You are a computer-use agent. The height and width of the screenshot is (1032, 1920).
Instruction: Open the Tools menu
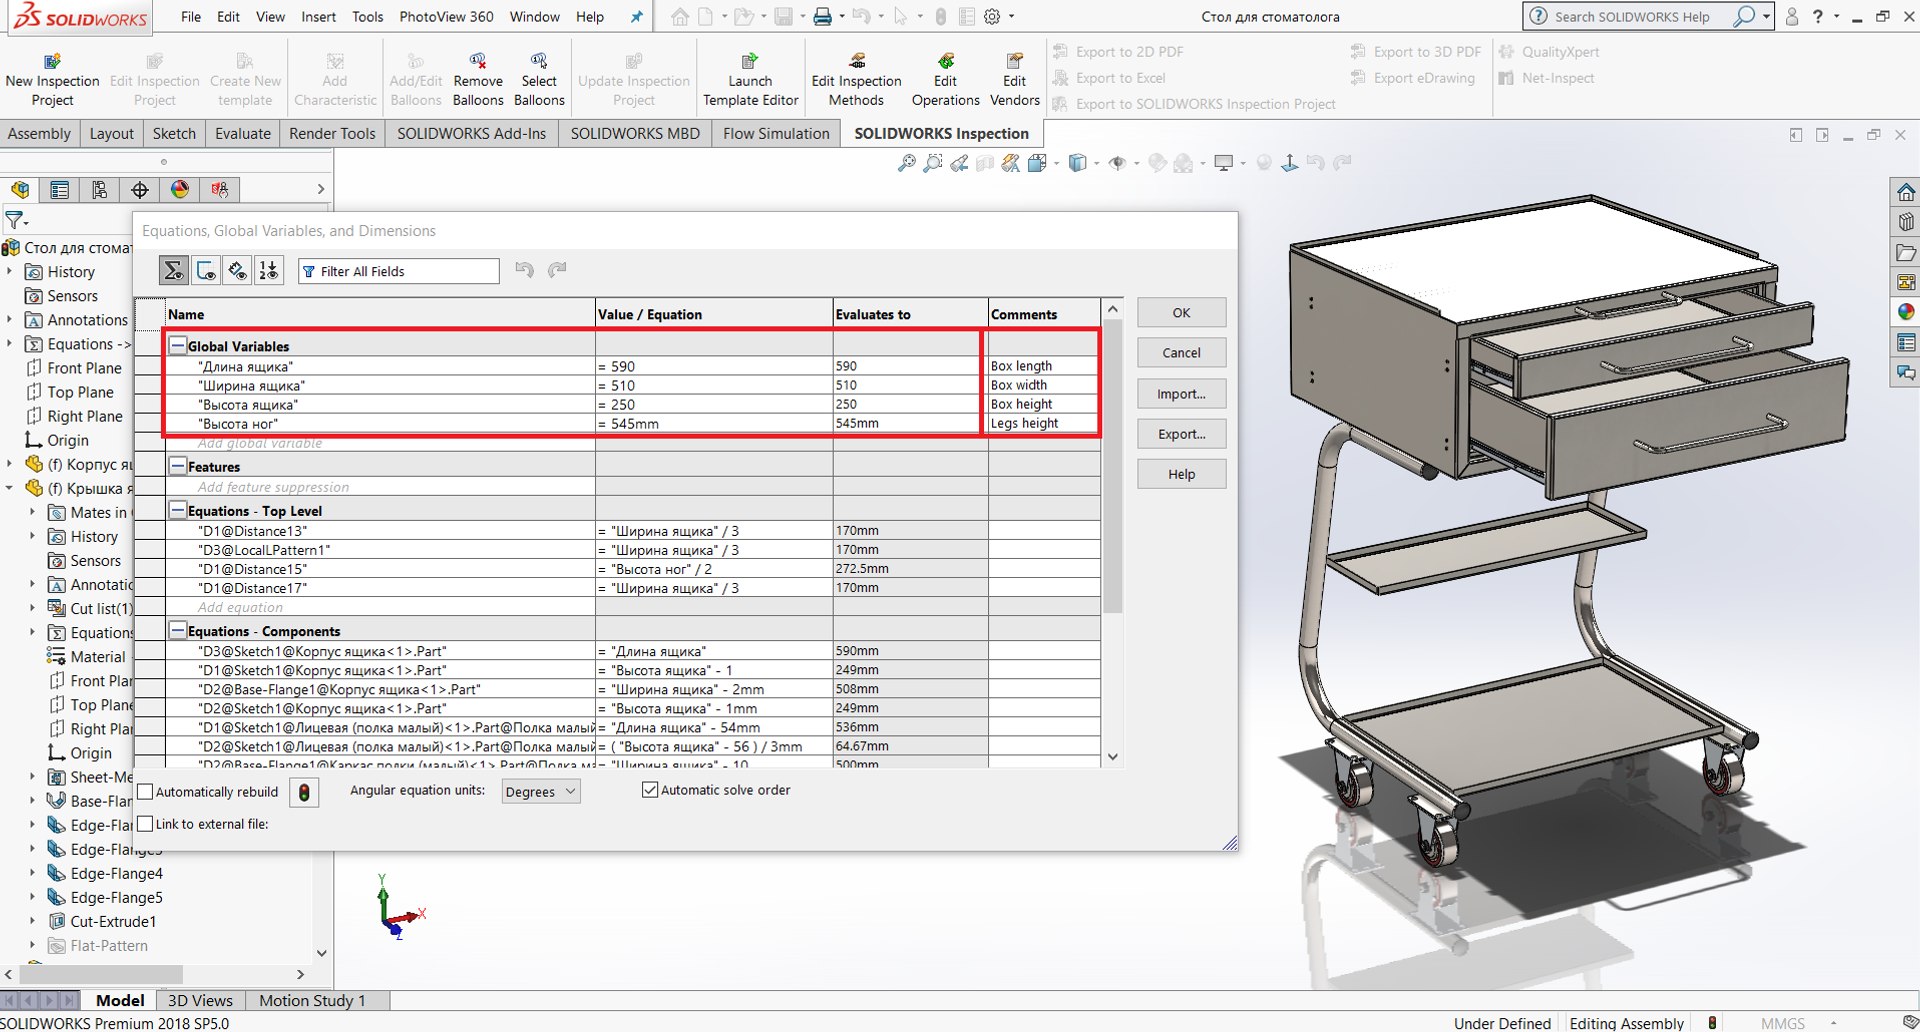click(x=367, y=17)
